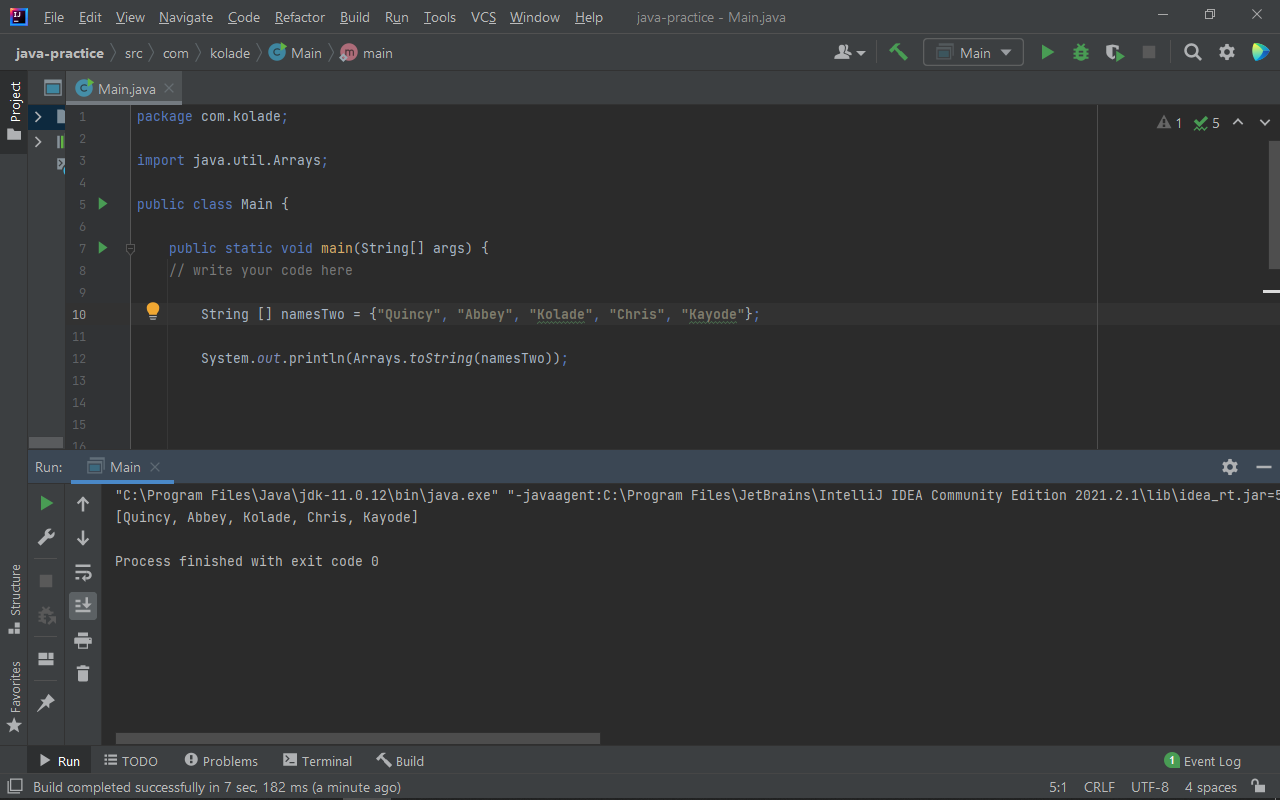
Task: Collapse the main method fold marker
Action: point(130,248)
